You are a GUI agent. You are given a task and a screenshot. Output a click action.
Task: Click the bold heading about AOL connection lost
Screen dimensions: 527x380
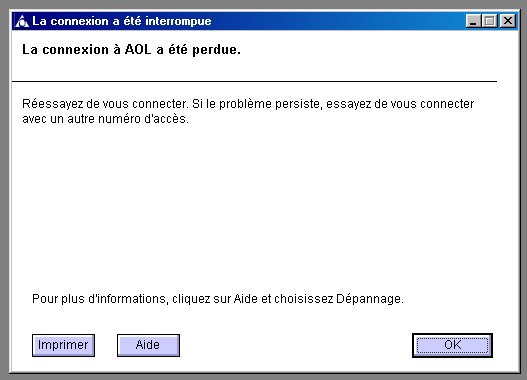tap(131, 50)
